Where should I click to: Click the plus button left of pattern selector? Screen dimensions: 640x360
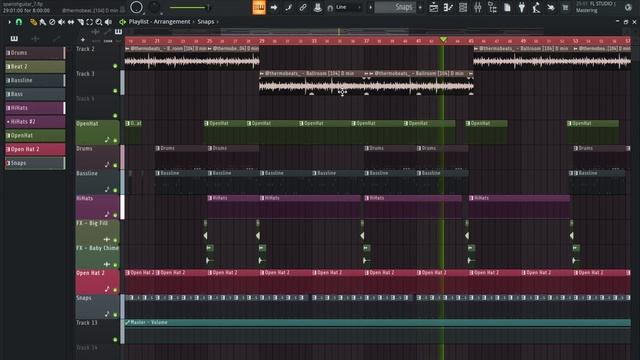point(370,7)
